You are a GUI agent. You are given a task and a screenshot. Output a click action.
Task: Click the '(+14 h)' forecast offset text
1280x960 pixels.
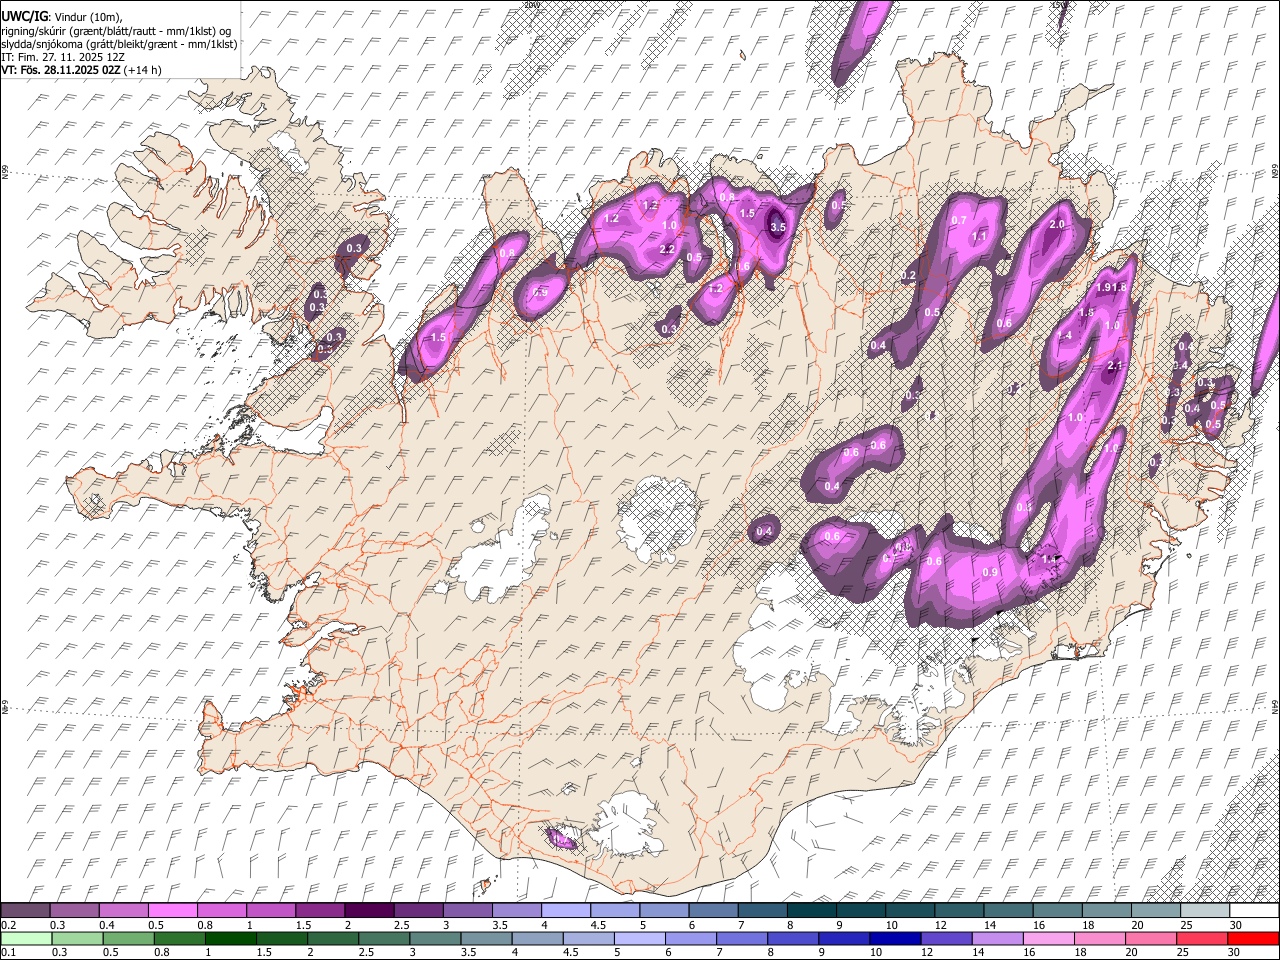point(142,70)
